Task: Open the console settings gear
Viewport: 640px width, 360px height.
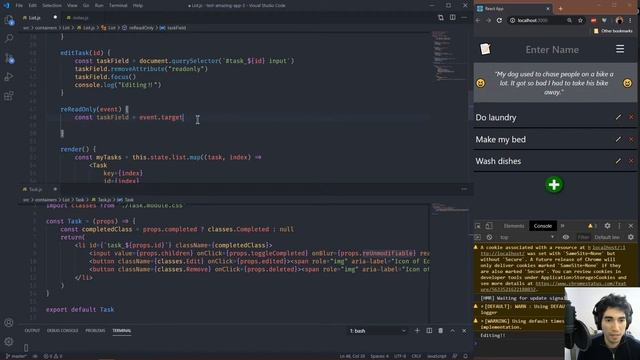Action: pyautogui.click(x=631, y=237)
